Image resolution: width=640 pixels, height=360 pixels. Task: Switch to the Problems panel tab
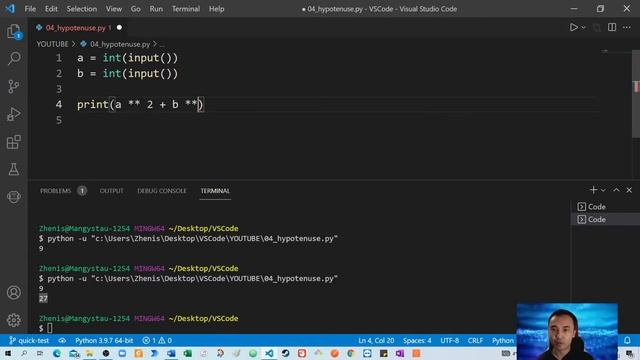pyautogui.click(x=56, y=191)
